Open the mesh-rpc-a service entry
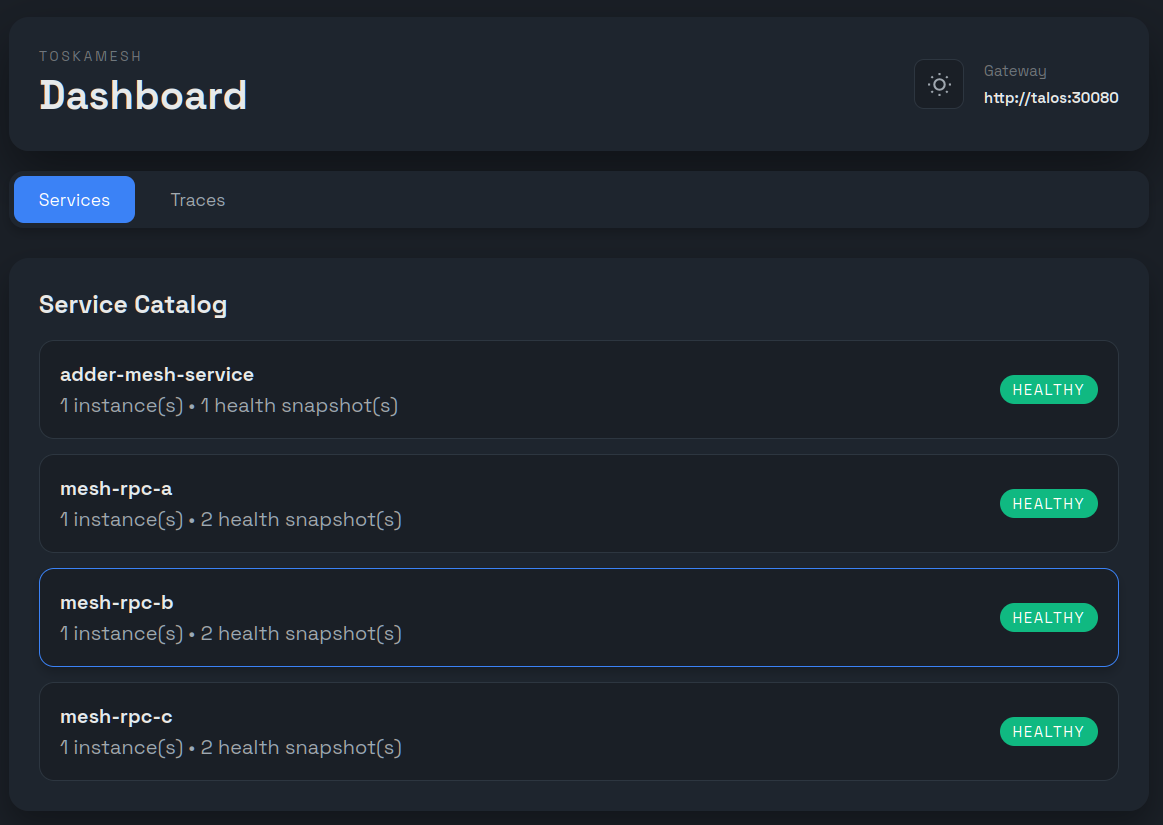 point(578,503)
